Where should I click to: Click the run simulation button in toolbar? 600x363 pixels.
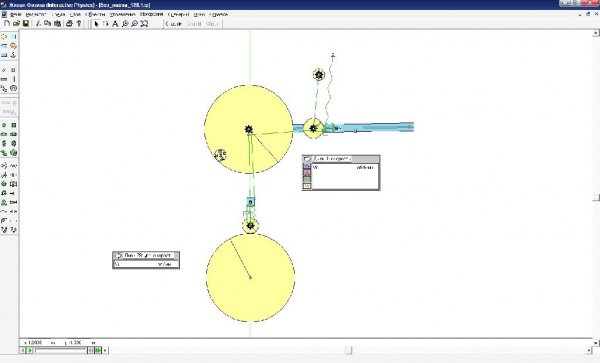tap(173, 24)
